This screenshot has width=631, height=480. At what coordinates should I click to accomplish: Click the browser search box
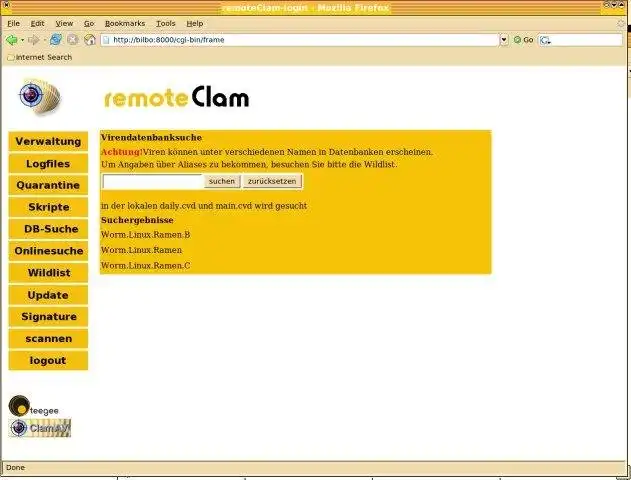581,40
